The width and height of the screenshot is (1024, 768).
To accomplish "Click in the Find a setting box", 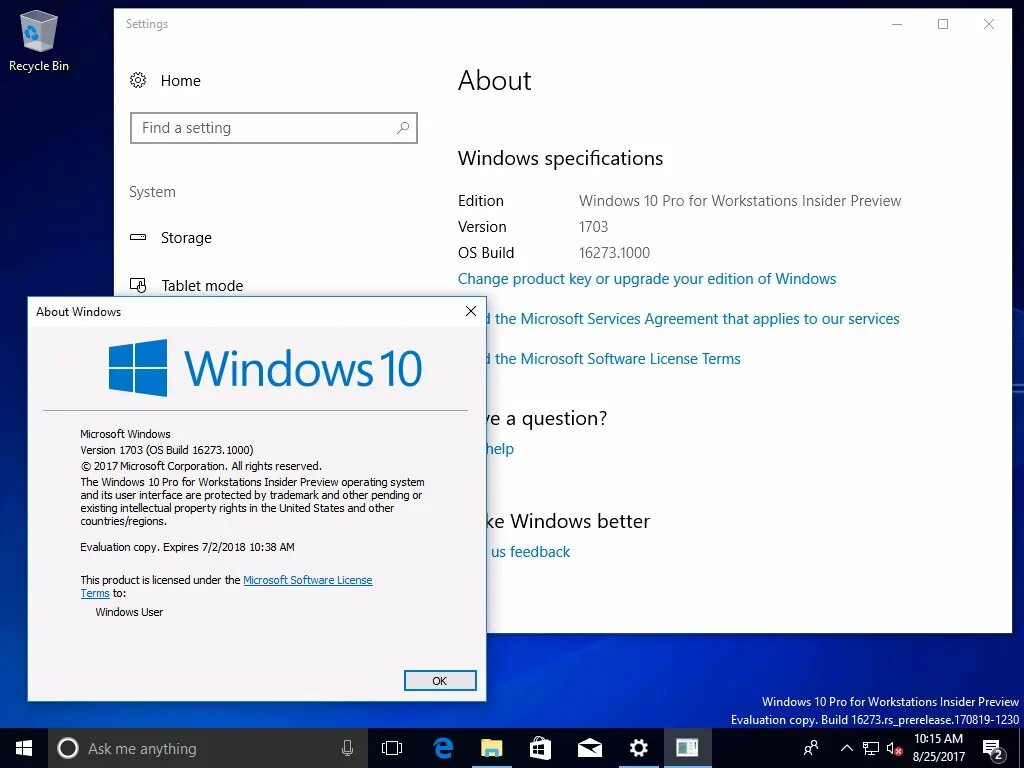I will [274, 128].
